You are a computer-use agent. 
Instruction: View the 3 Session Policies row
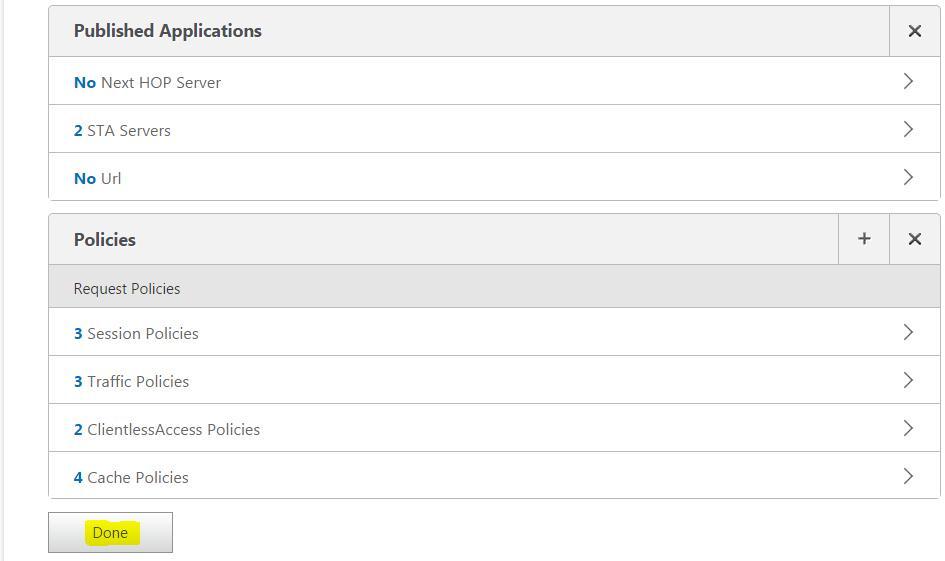[136, 333]
